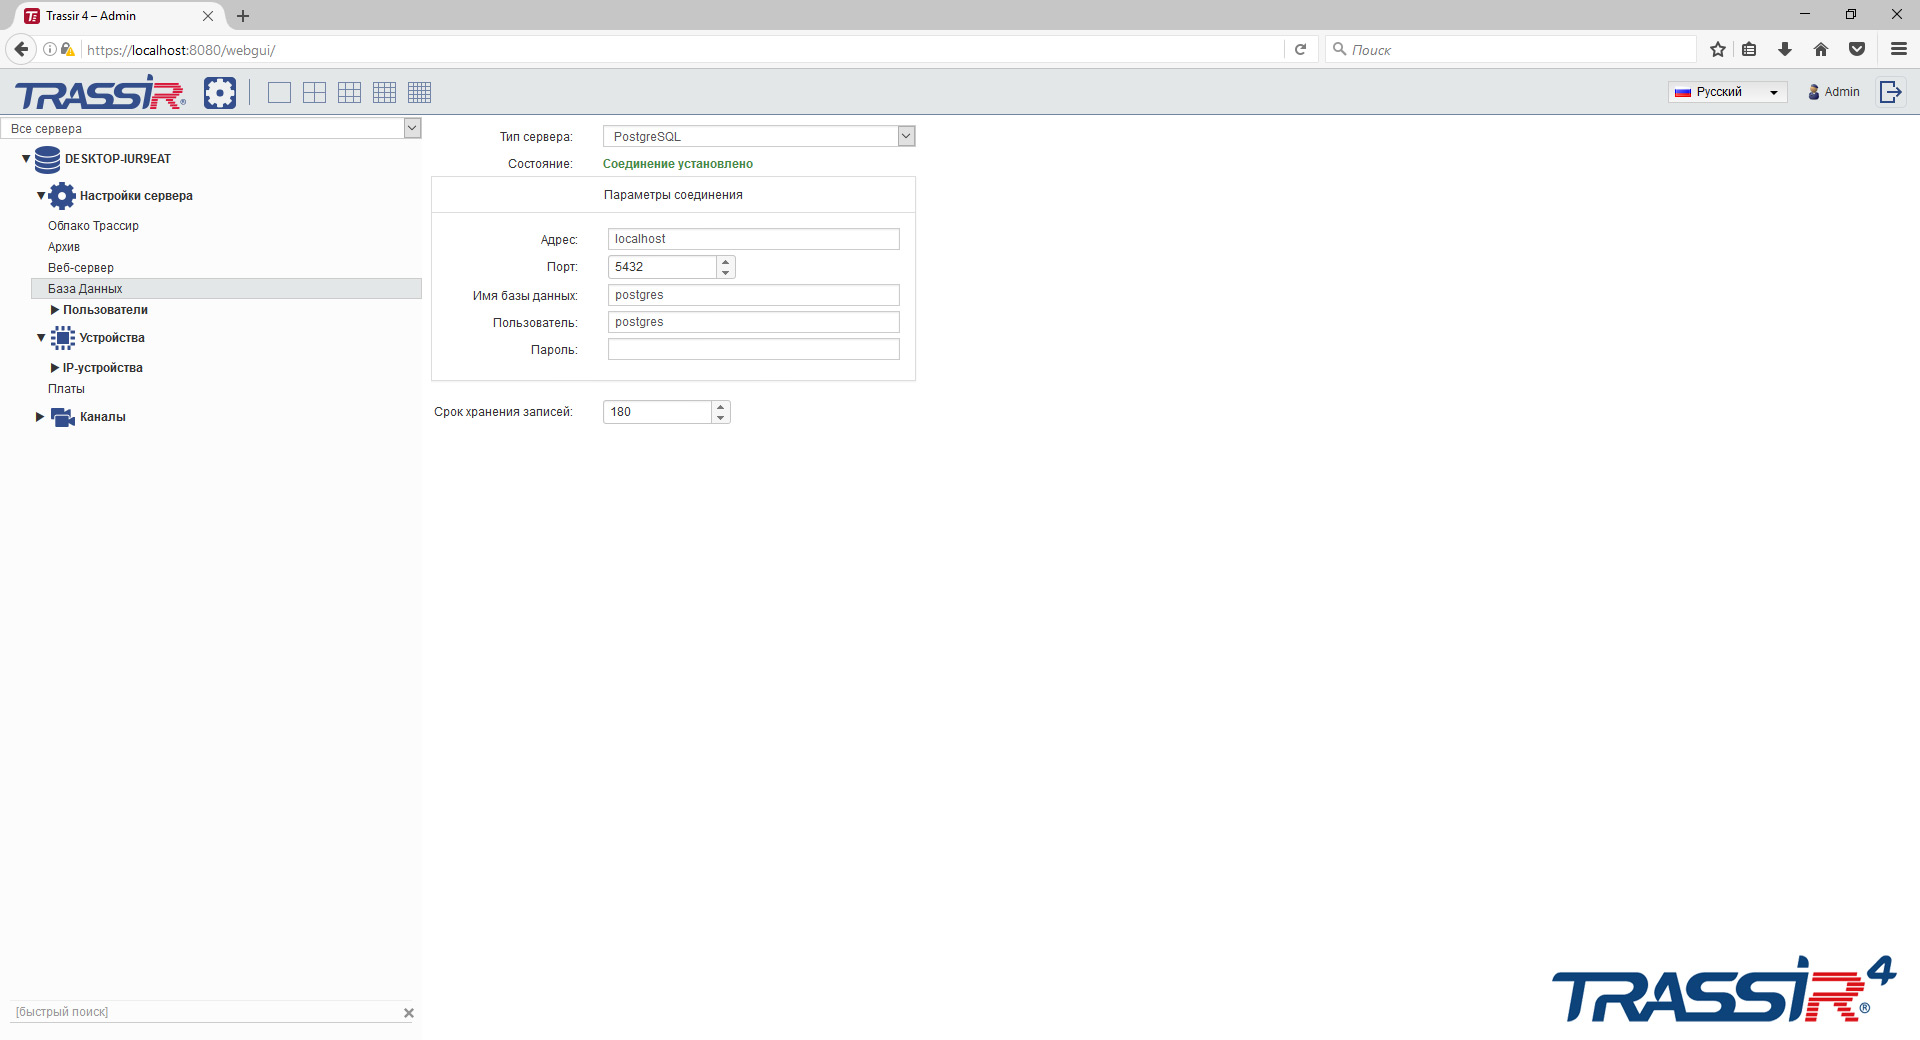Open the Все серверы dropdown

tap(412, 128)
